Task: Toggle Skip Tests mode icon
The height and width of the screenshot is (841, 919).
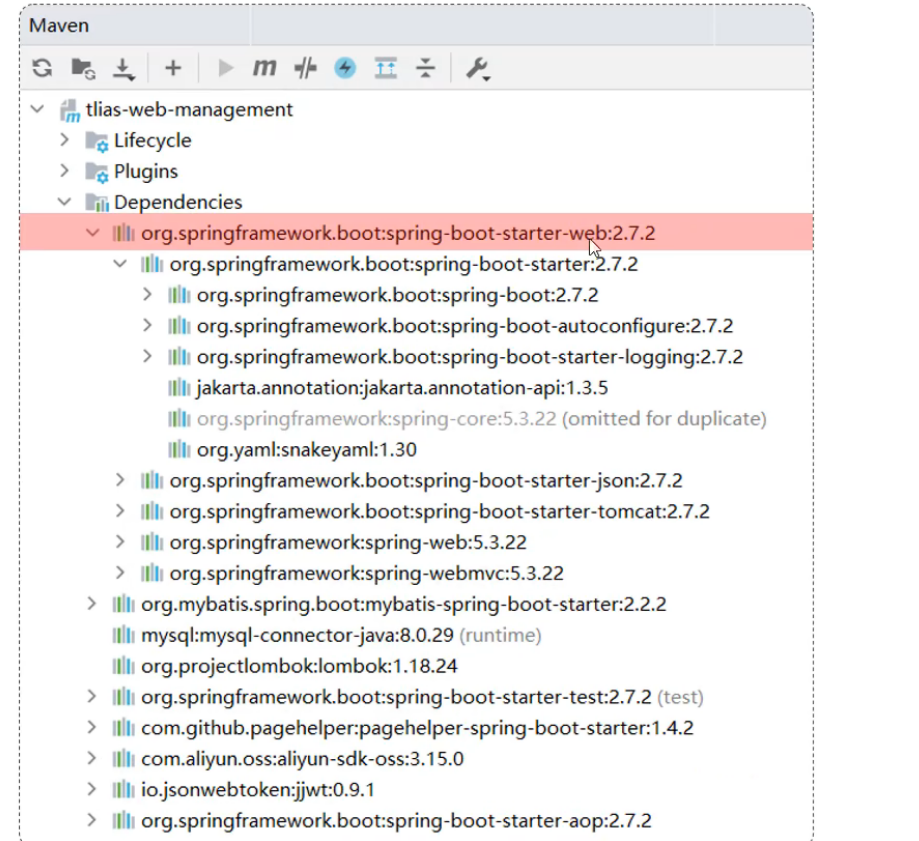Action: coord(305,68)
